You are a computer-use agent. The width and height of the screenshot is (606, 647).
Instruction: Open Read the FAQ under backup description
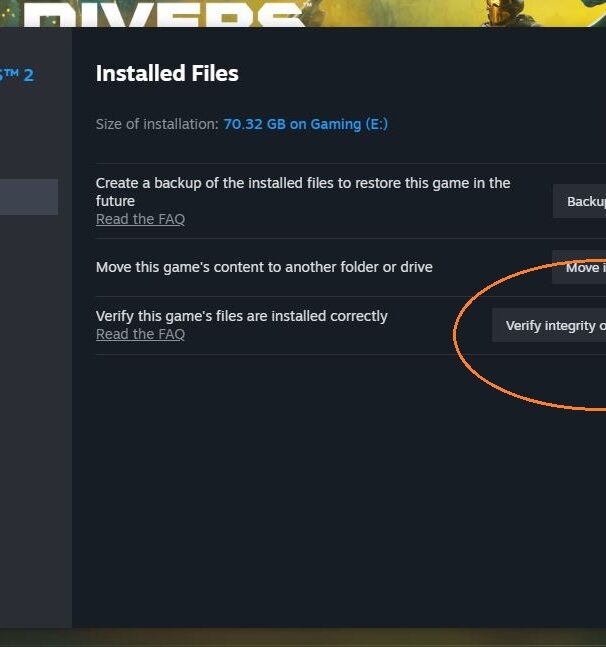pyautogui.click(x=140, y=219)
